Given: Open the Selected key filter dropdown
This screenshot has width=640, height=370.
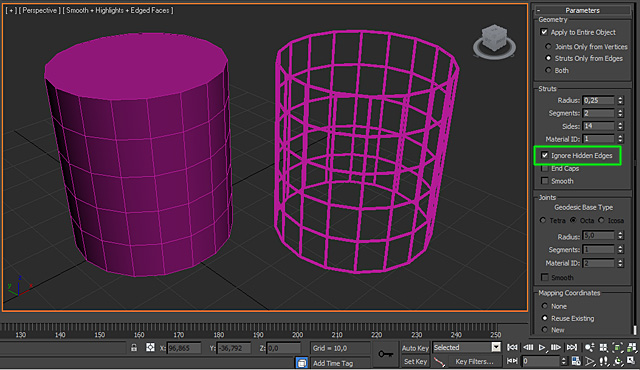Looking at the screenshot, I should tap(496, 347).
